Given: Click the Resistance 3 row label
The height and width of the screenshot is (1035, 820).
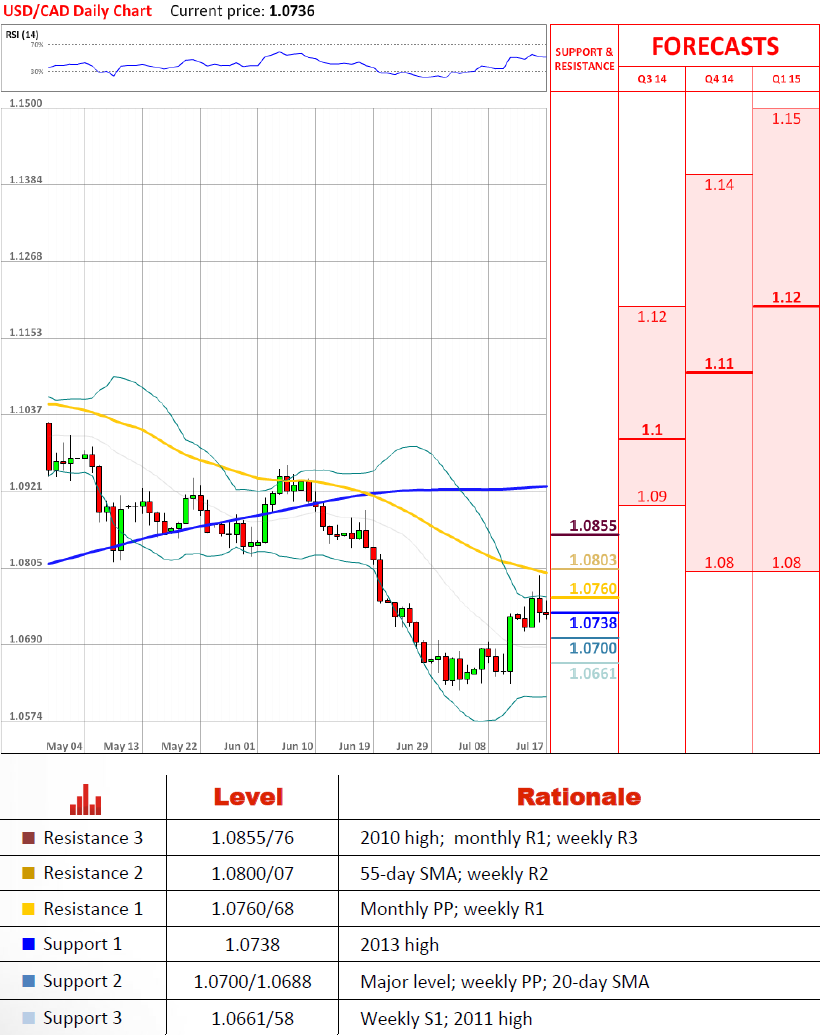Looking at the screenshot, I should point(93,838).
